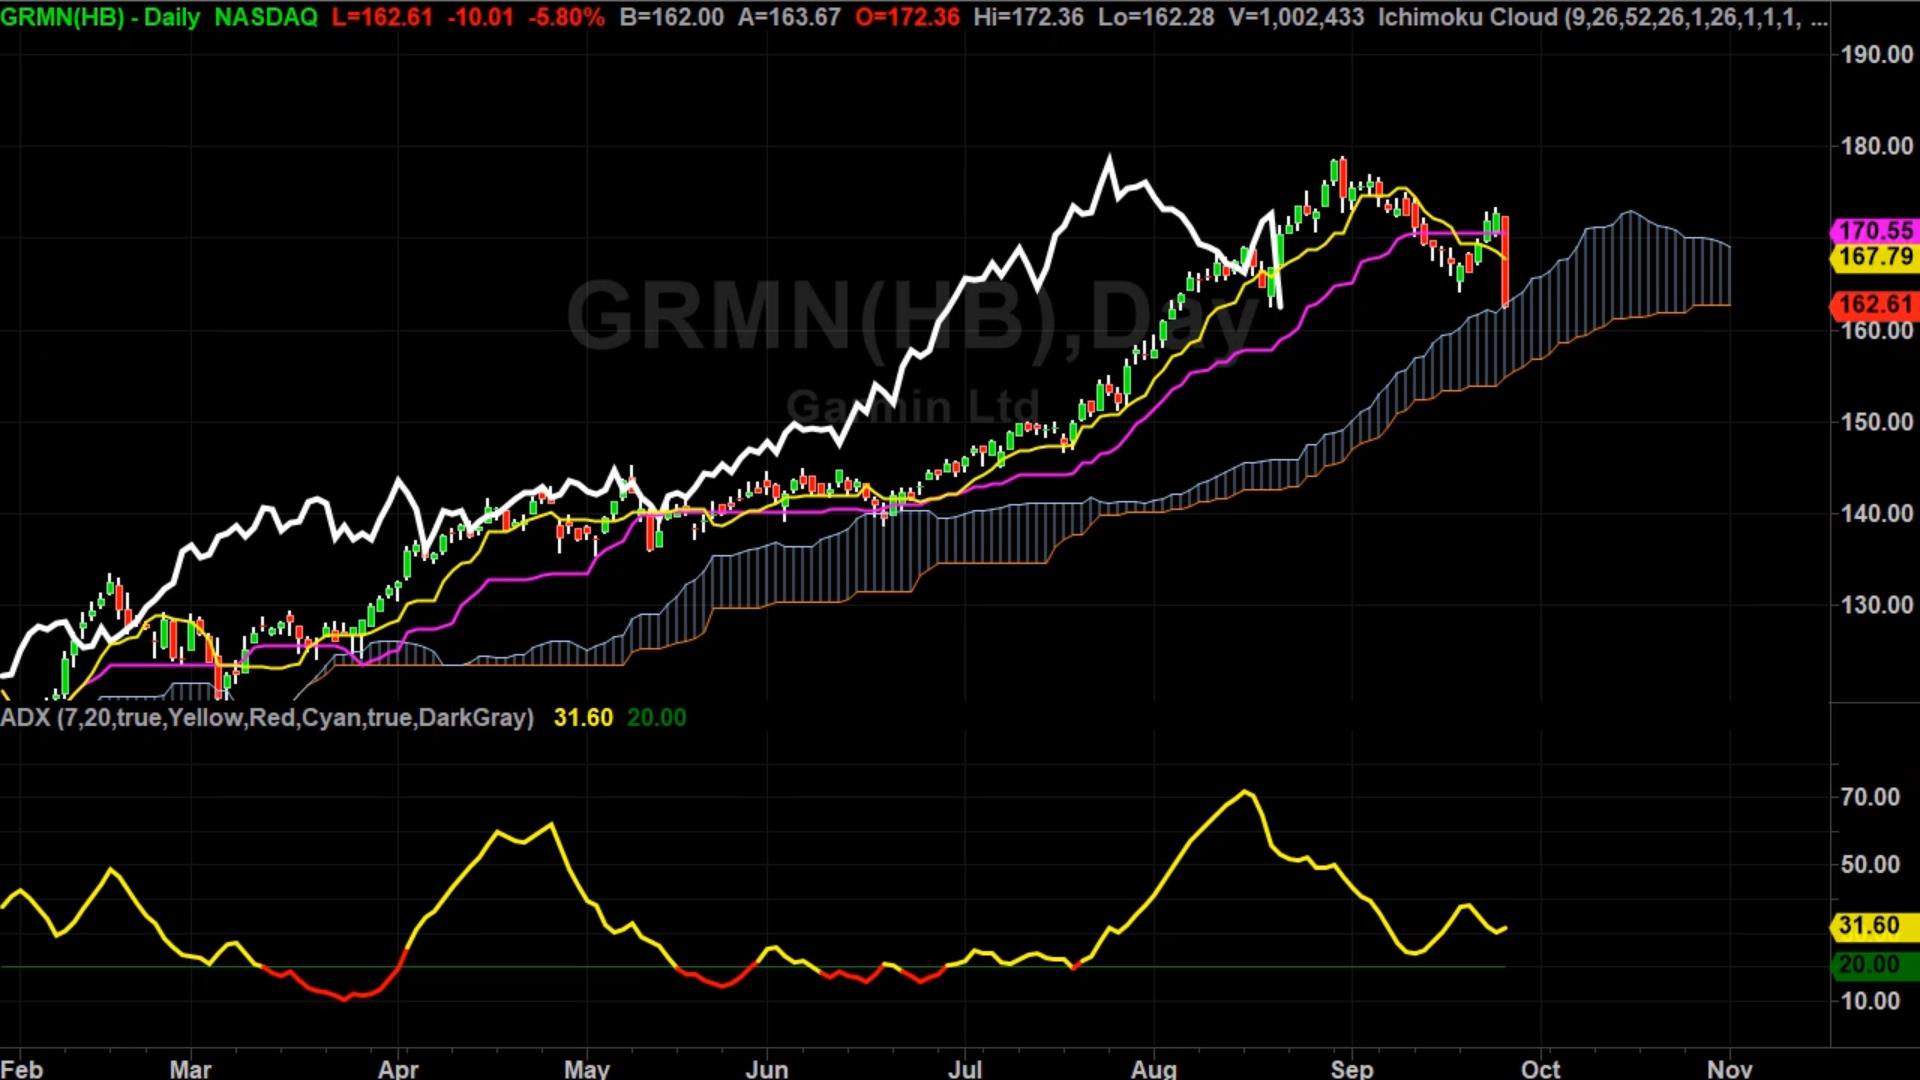This screenshot has width=1920, height=1080.
Task: Click the May label on time axis
Action: pyautogui.click(x=587, y=1068)
